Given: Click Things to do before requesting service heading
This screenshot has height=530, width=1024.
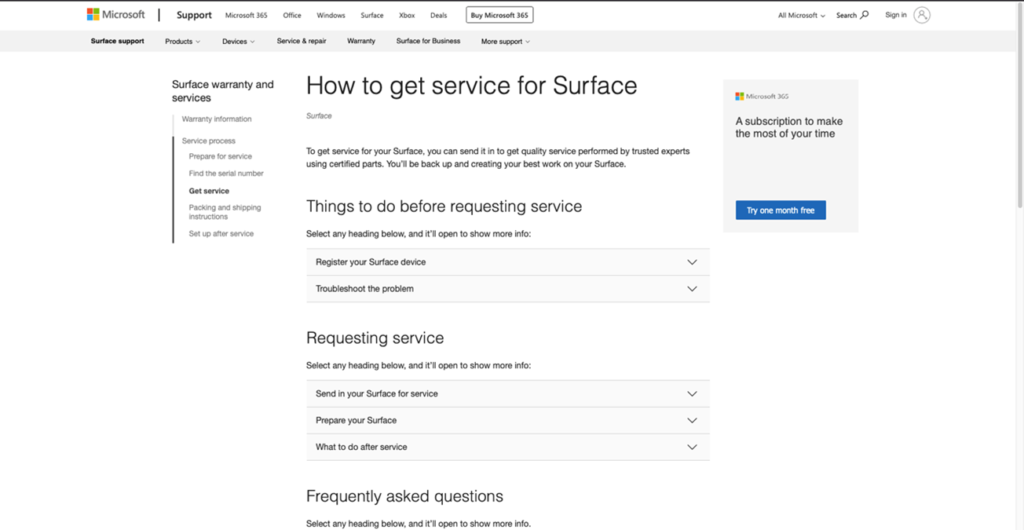Looking at the screenshot, I should click(444, 206).
